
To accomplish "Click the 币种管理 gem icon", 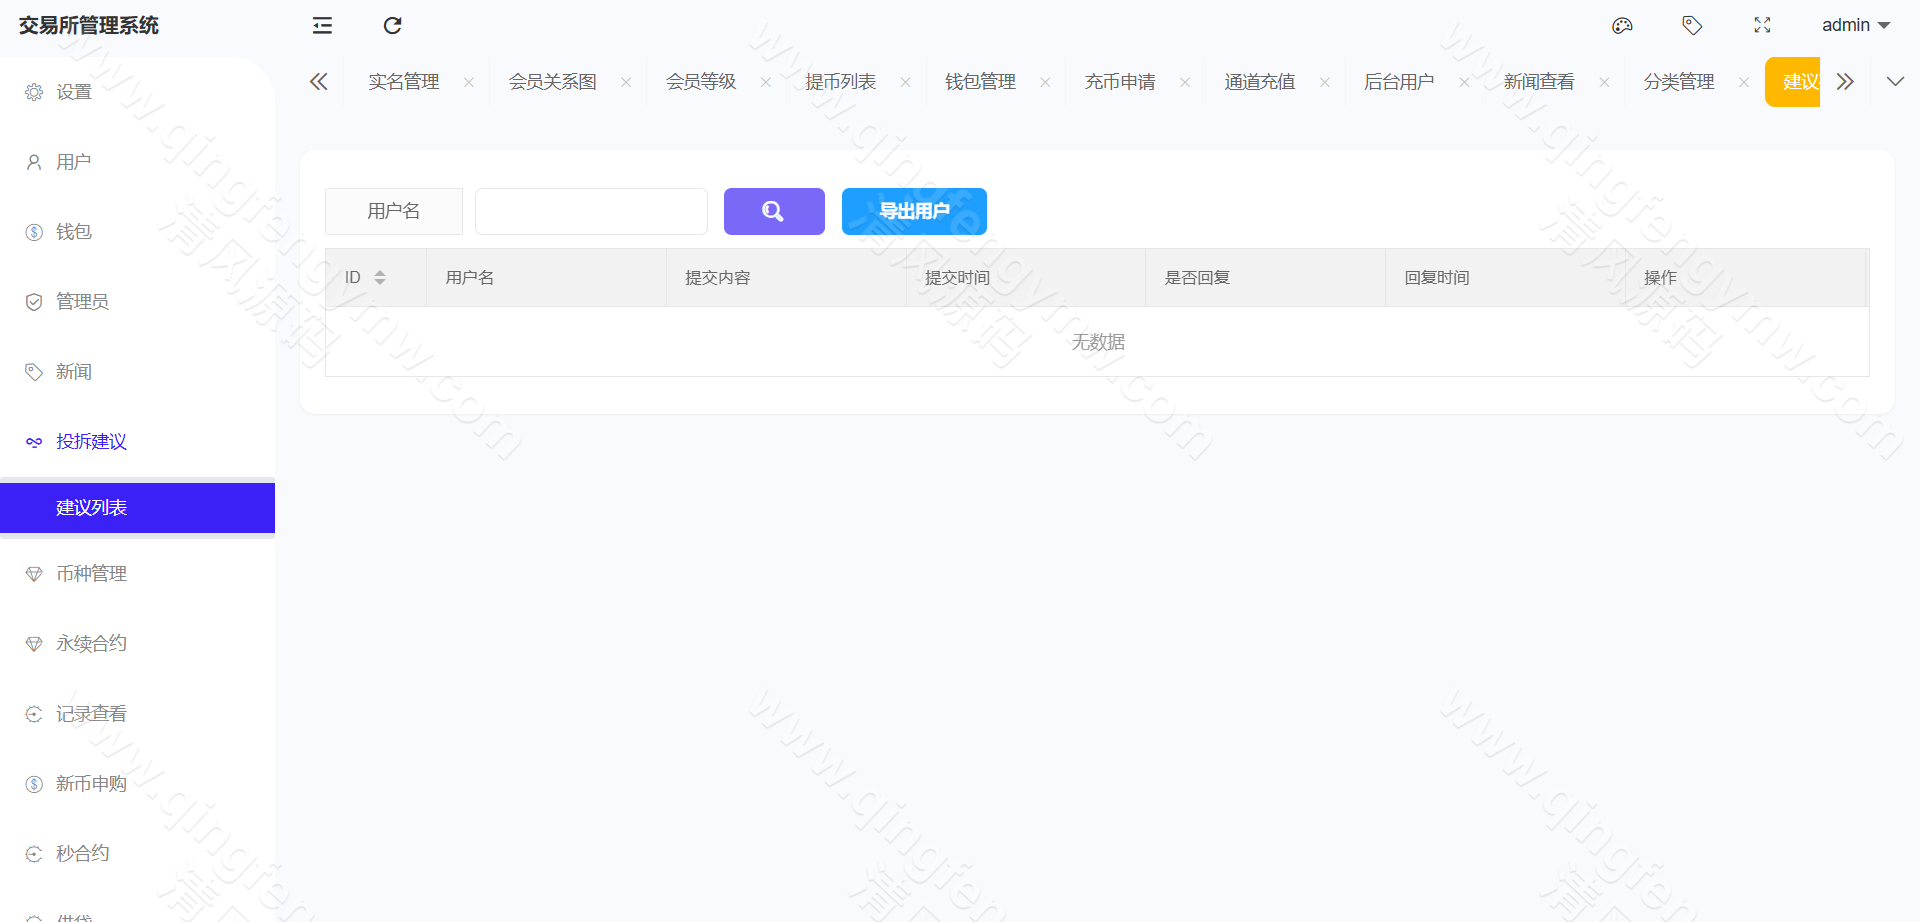I will [x=33, y=573].
